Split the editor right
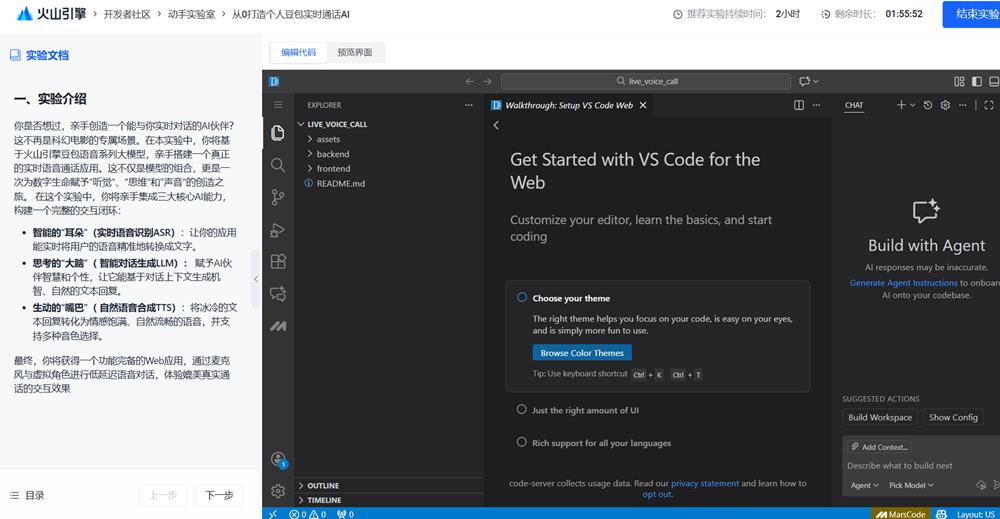 (x=799, y=105)
